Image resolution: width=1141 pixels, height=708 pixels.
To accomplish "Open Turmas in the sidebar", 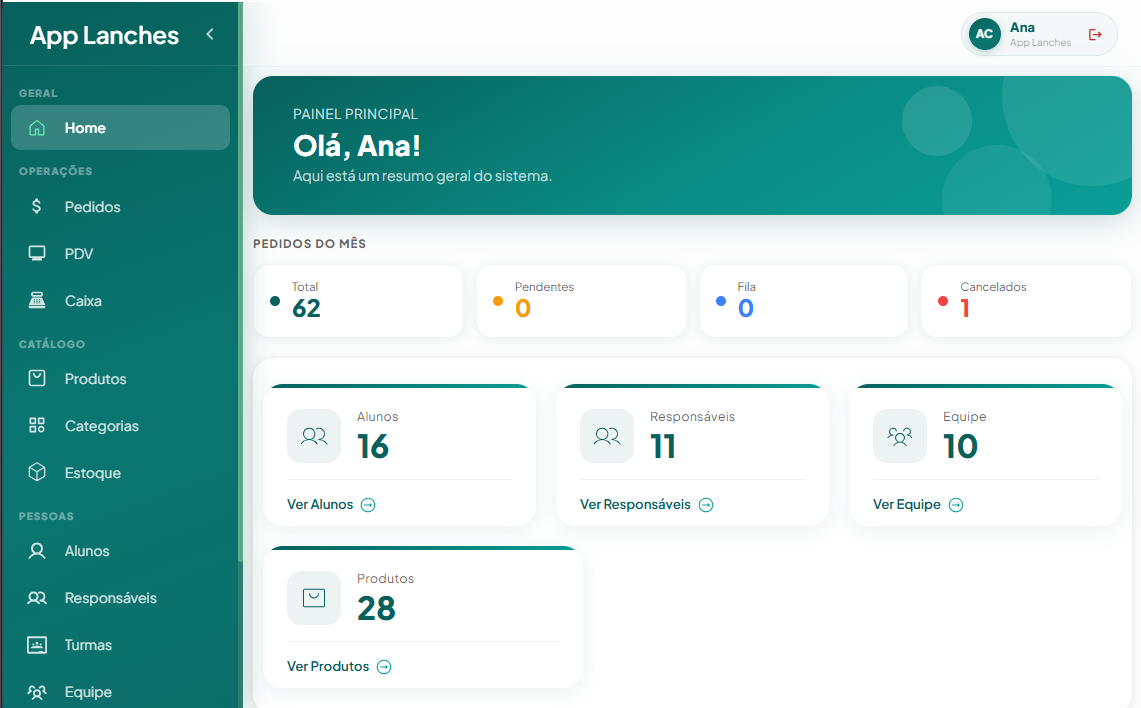I will 120,645.
